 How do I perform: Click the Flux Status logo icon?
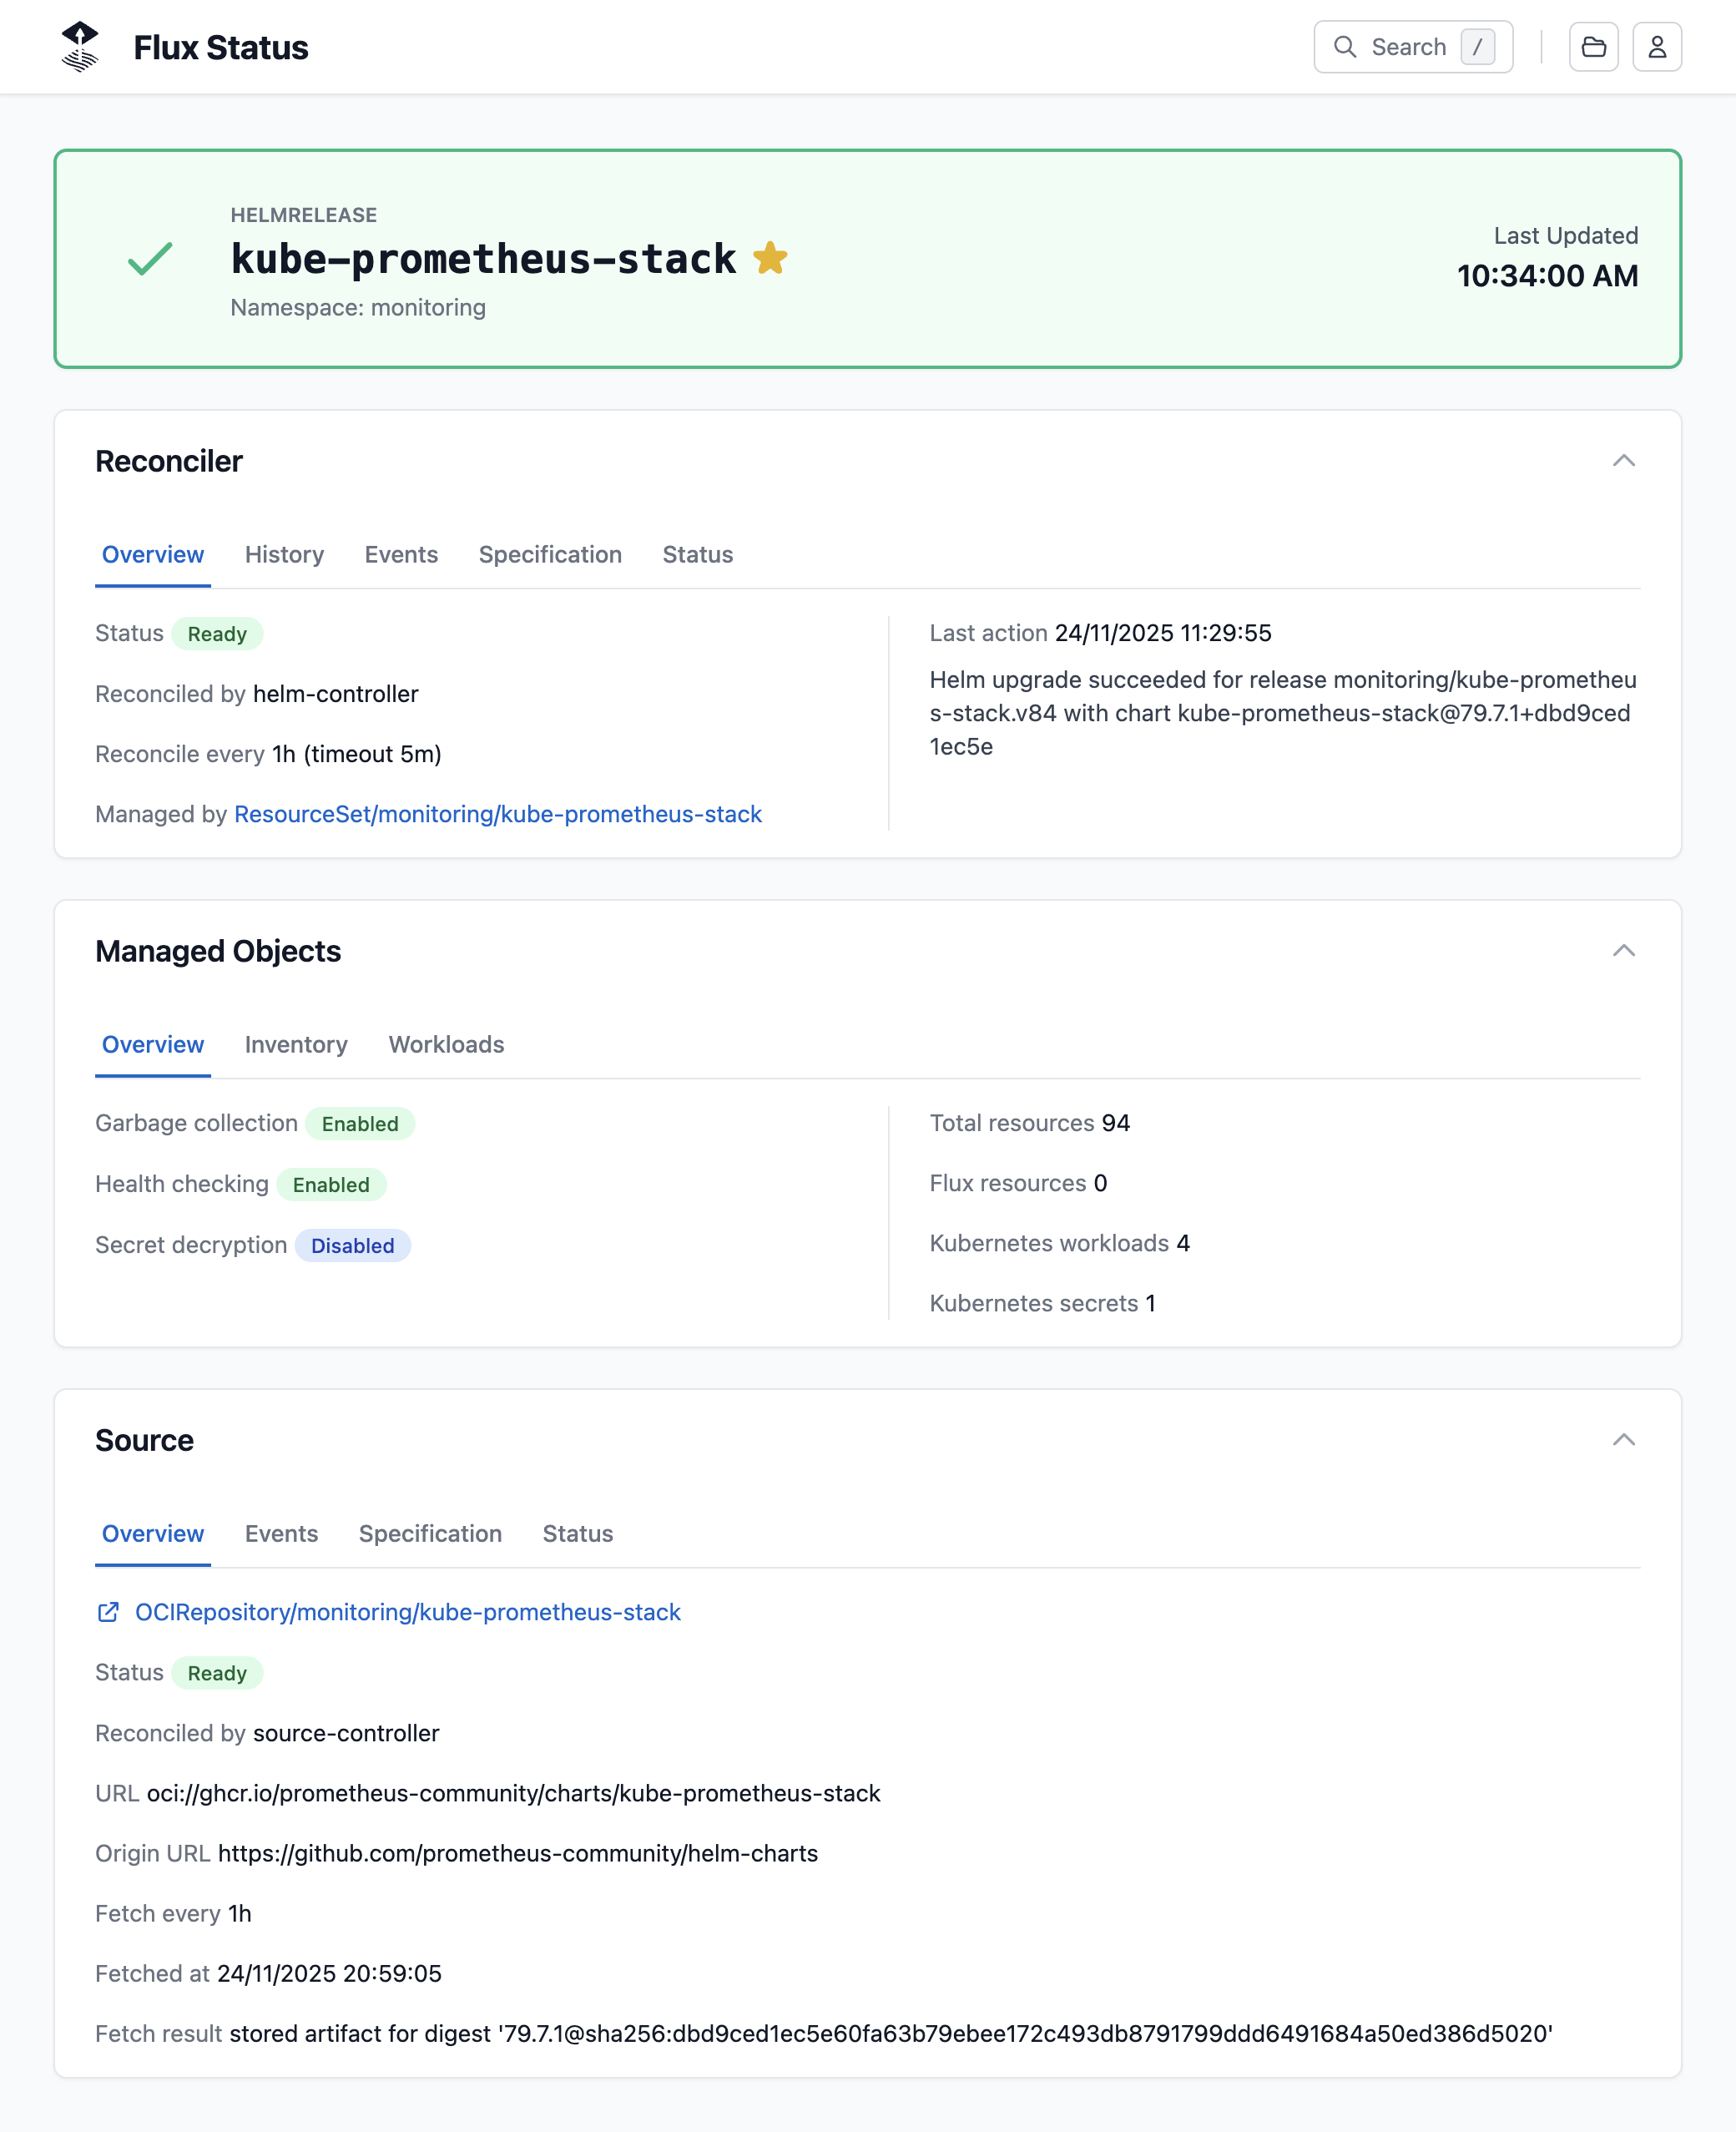[x=80, y=46]
